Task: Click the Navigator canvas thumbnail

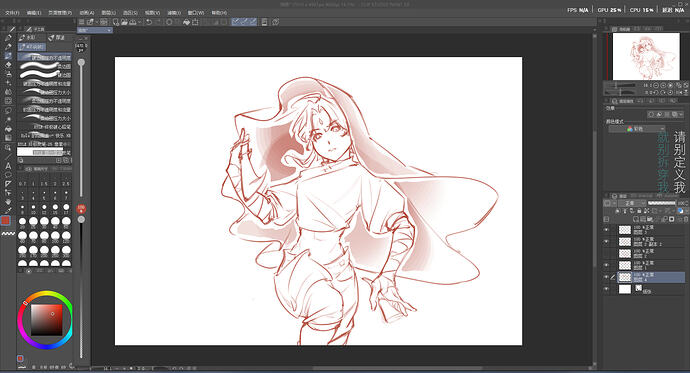Action: (646, 56)
